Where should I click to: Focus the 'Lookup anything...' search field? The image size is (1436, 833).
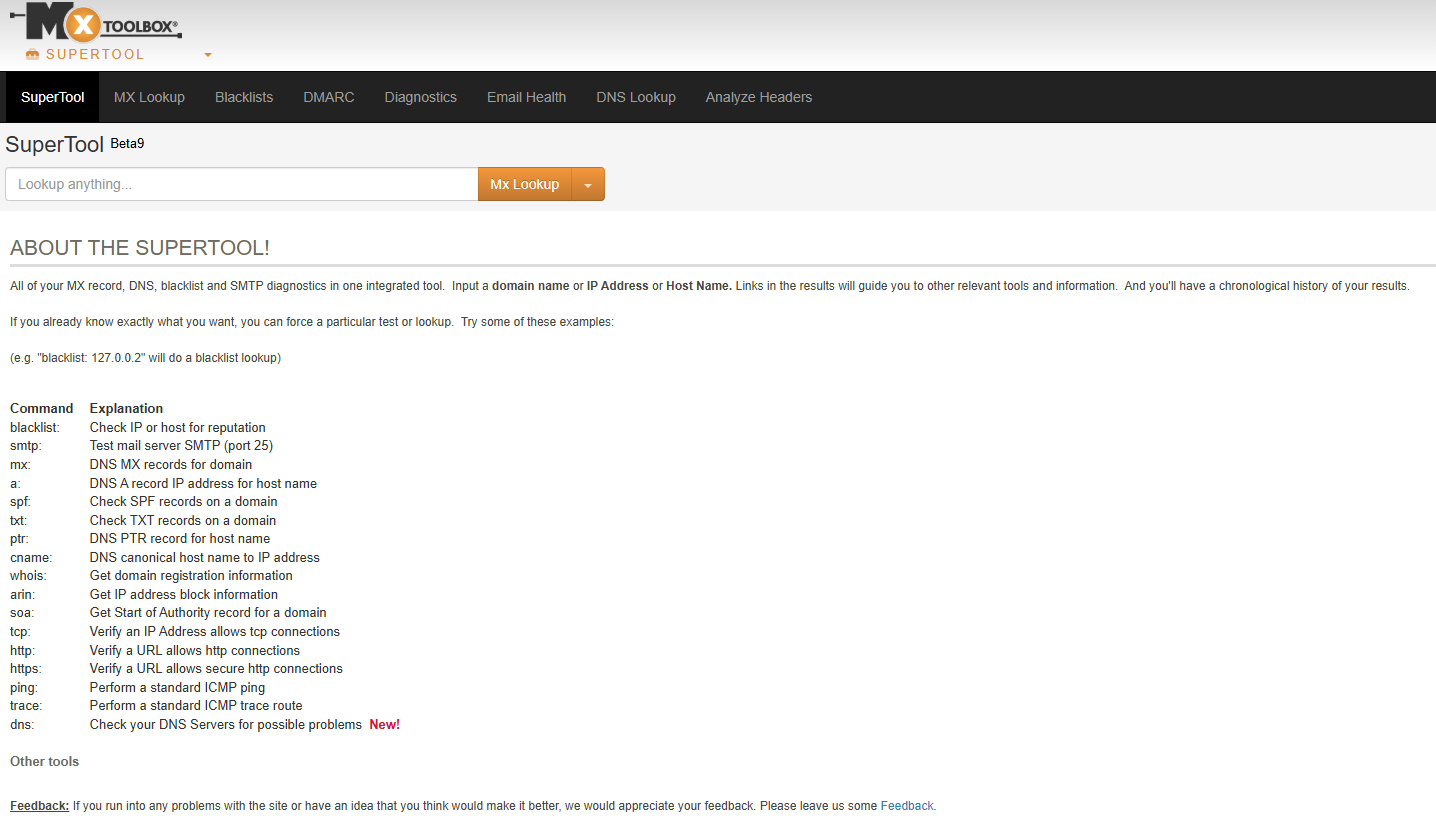[242, 184]
